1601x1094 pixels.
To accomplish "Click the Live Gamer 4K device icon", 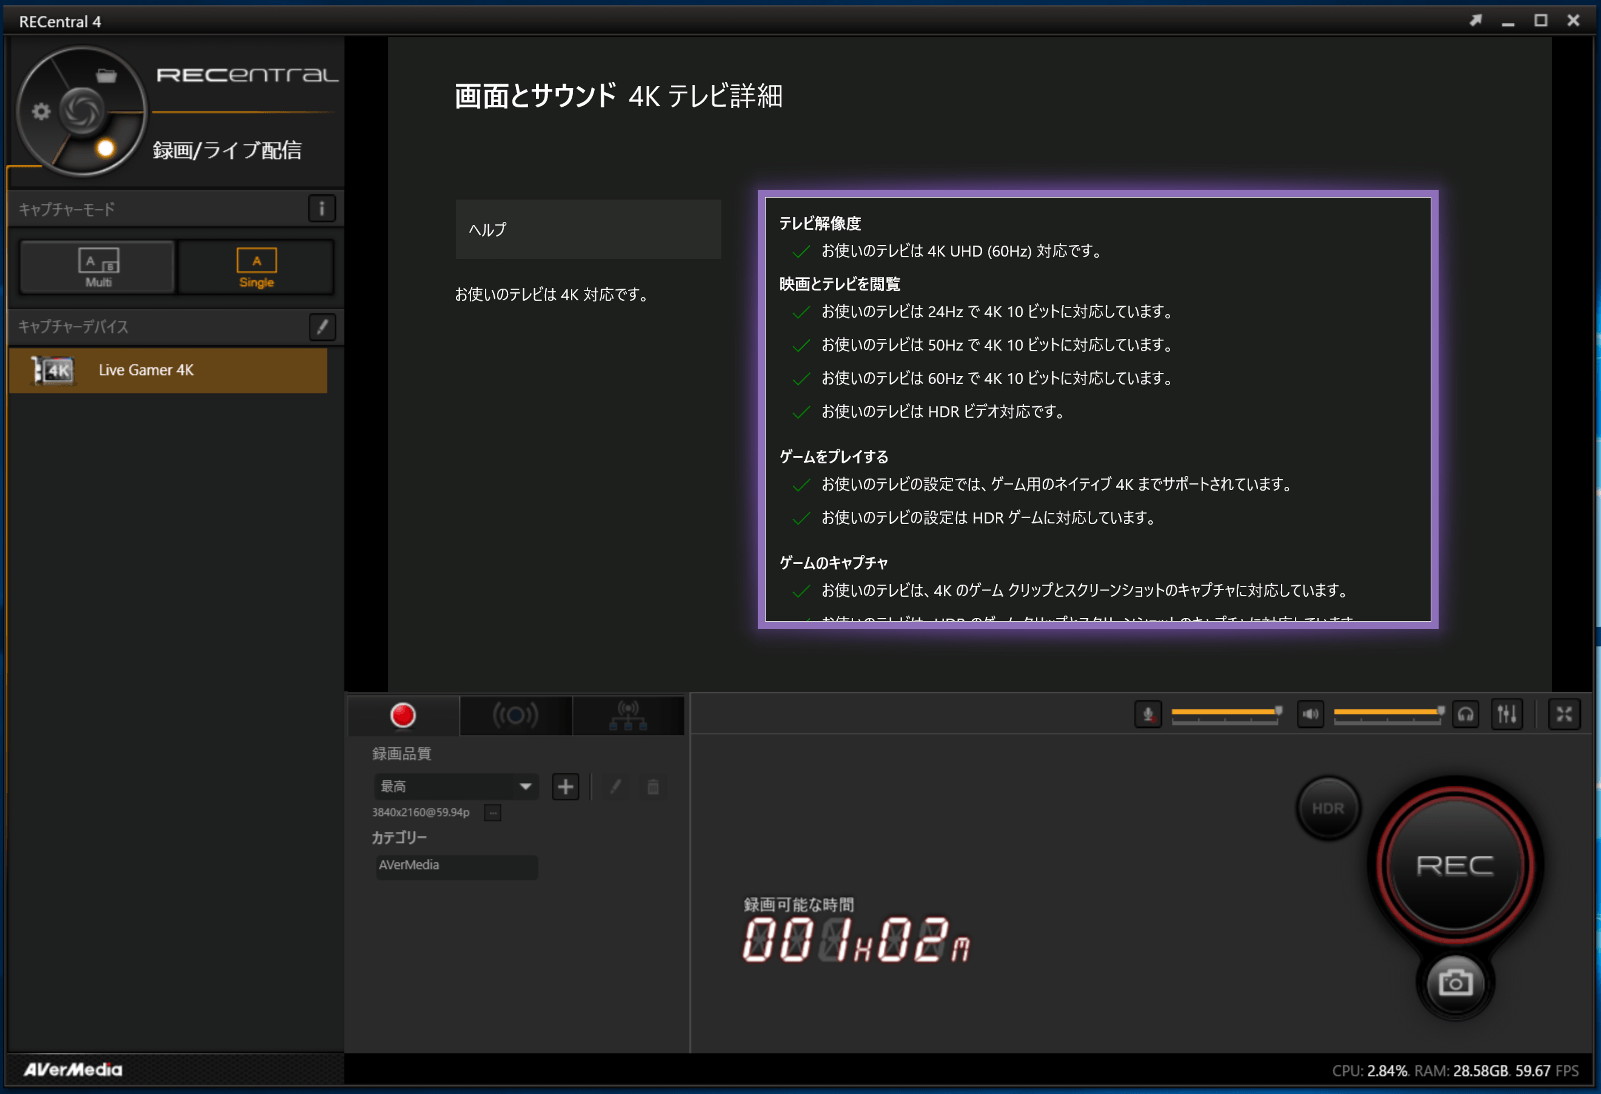I will (x=53, y=370).
